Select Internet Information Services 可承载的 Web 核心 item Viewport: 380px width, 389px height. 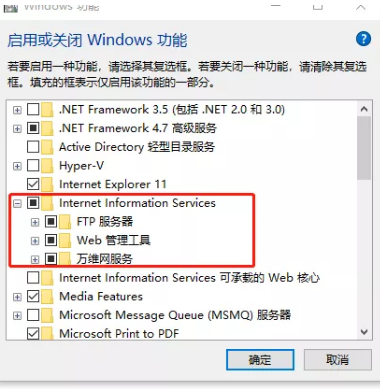(x=189, y=278)
